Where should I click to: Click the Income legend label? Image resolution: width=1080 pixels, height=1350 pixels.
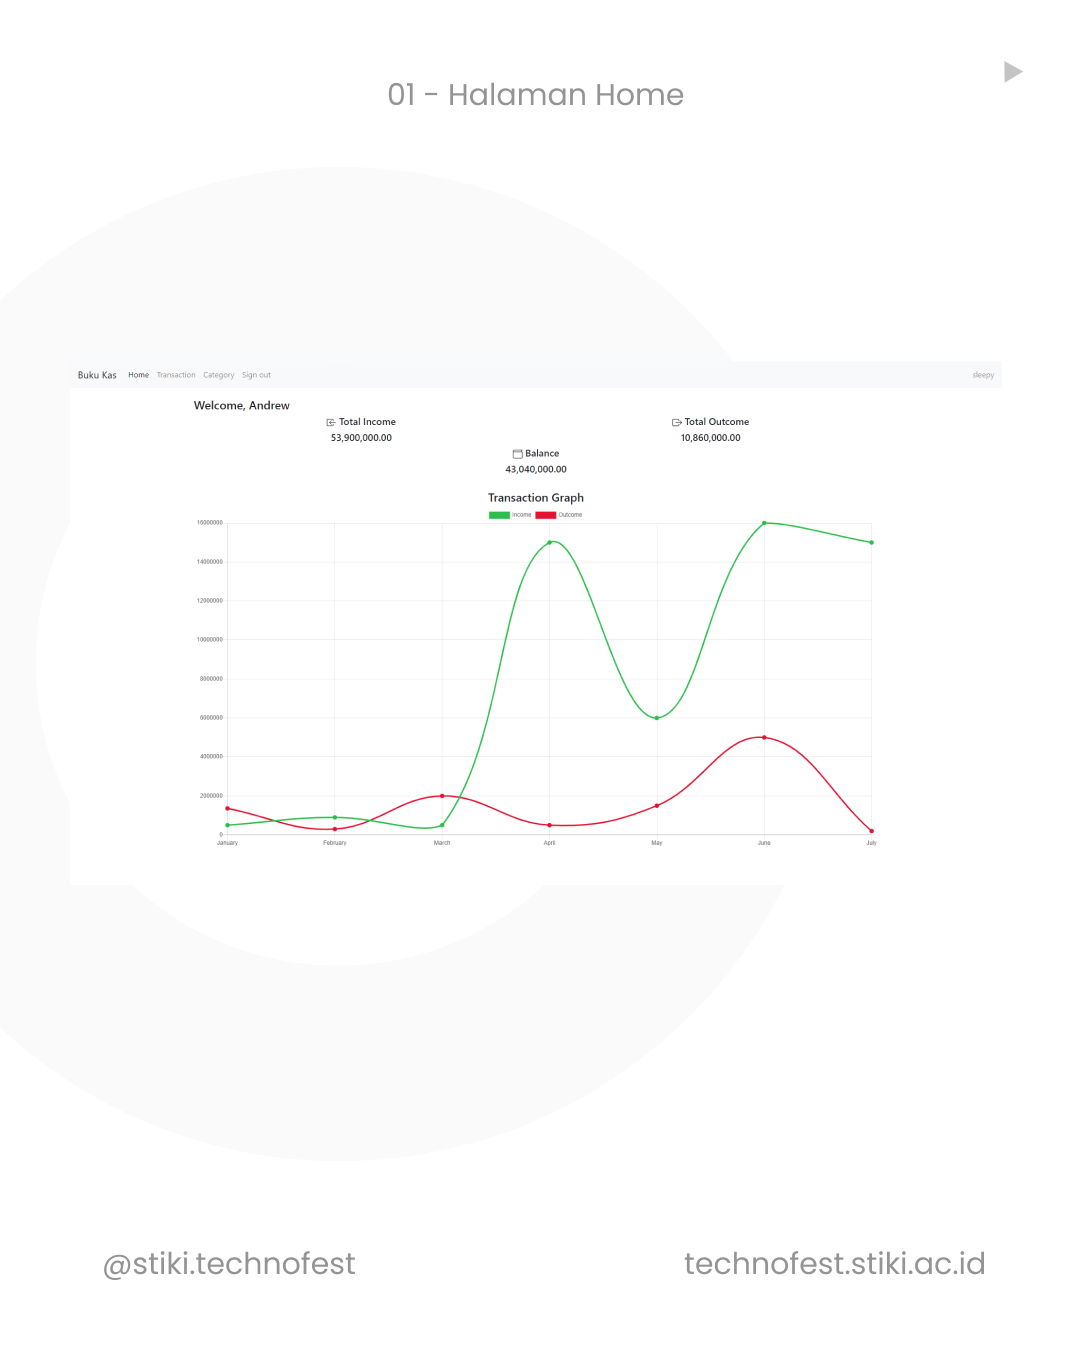coord(522,515)
